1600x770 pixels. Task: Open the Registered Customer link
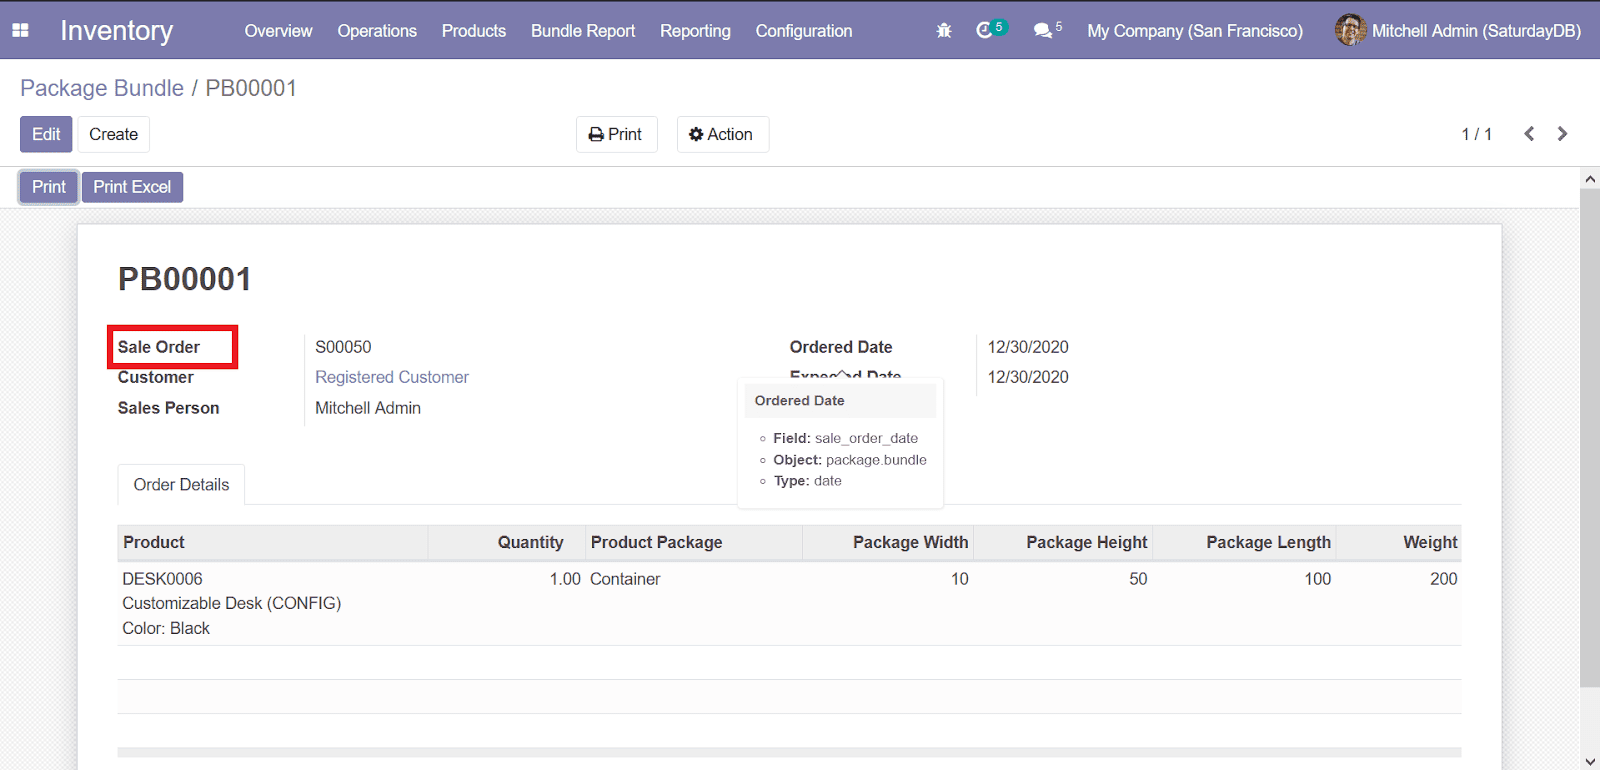pos(392,377)
